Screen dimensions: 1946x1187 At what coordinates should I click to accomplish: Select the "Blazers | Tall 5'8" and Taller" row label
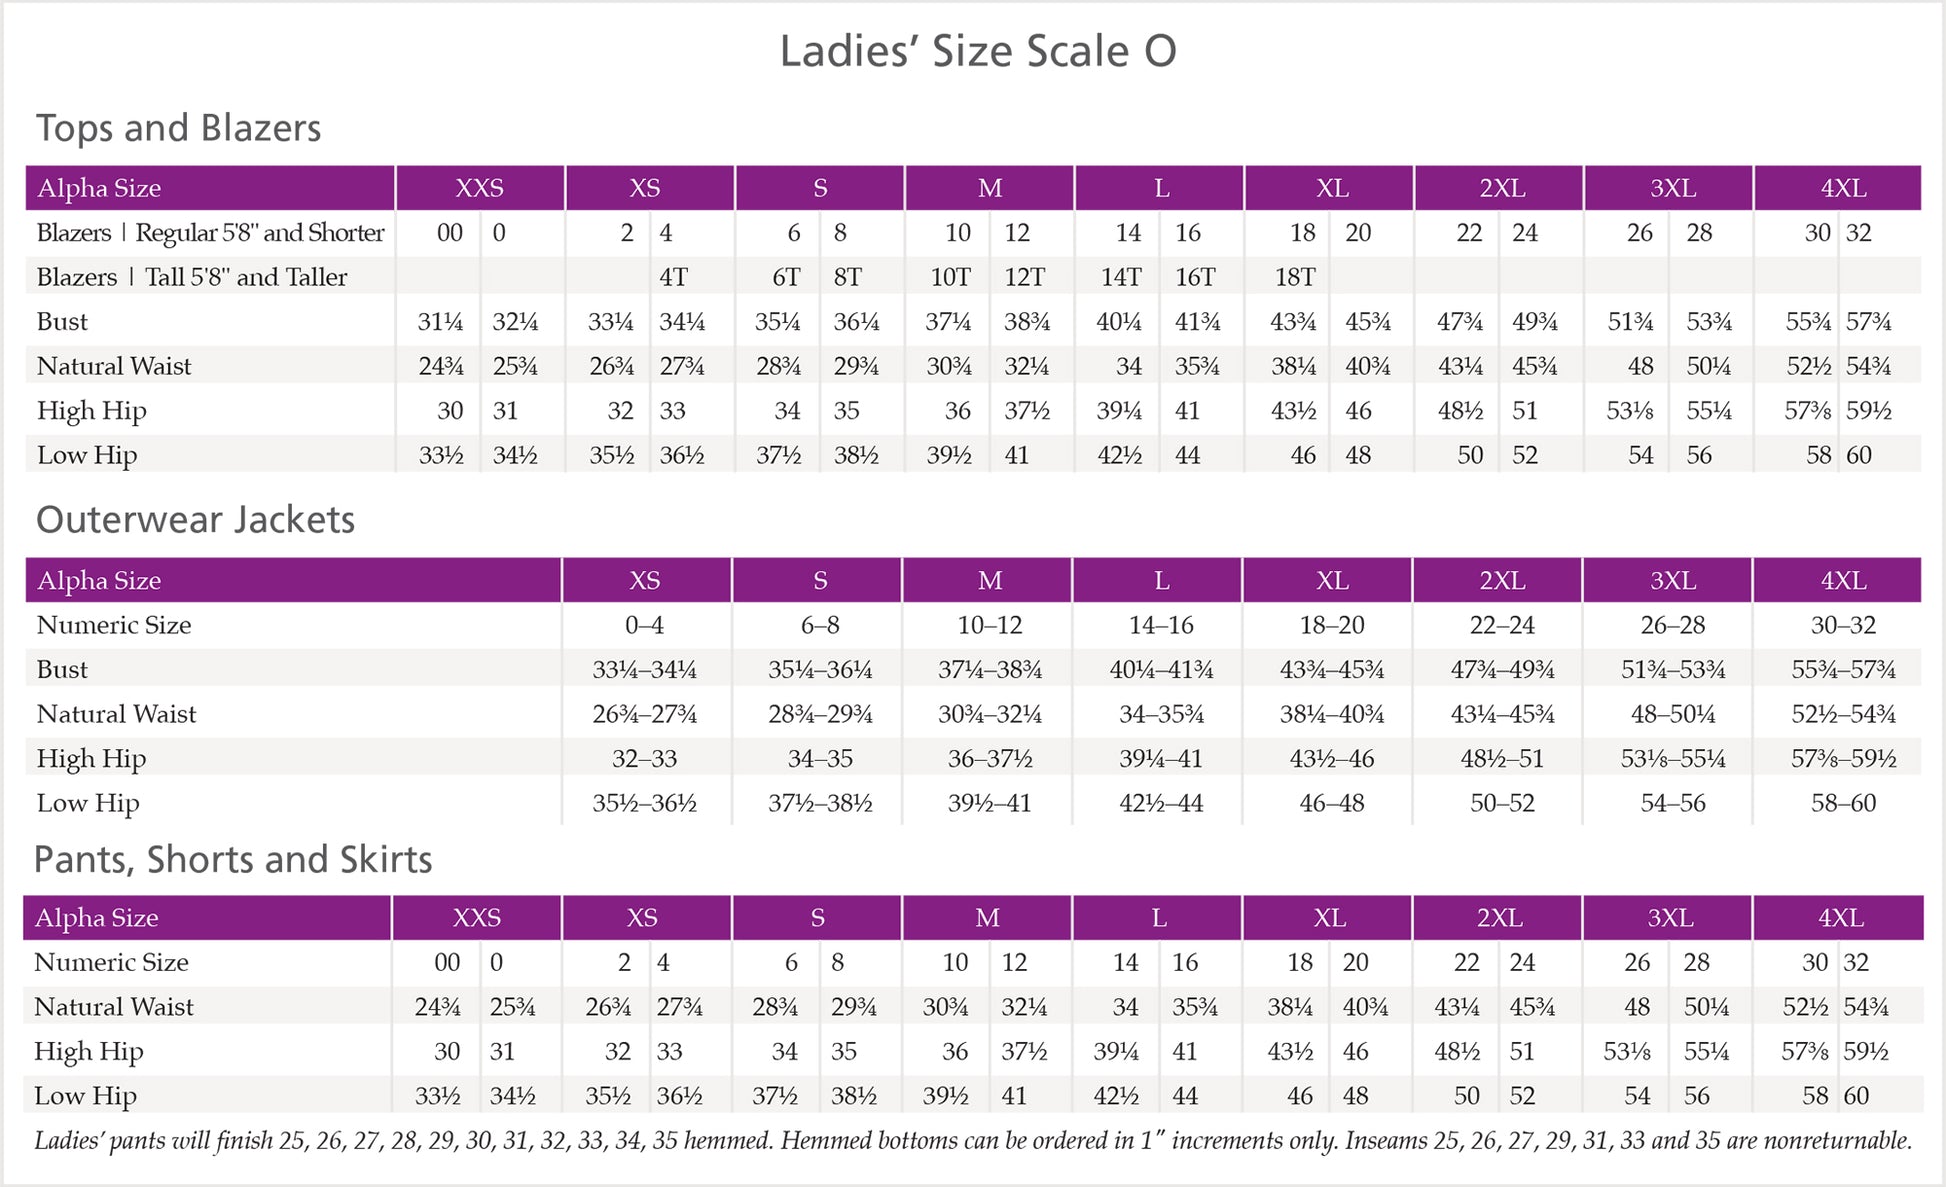[x=192, y=277]
